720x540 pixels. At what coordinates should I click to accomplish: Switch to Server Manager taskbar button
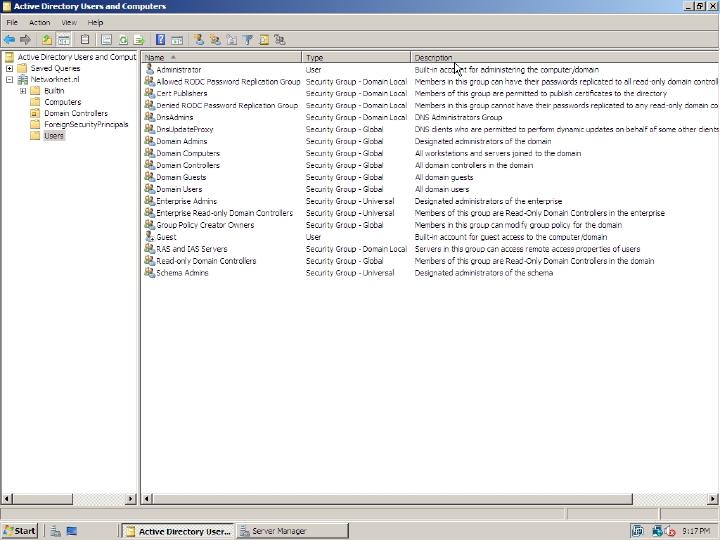[292, 531]
